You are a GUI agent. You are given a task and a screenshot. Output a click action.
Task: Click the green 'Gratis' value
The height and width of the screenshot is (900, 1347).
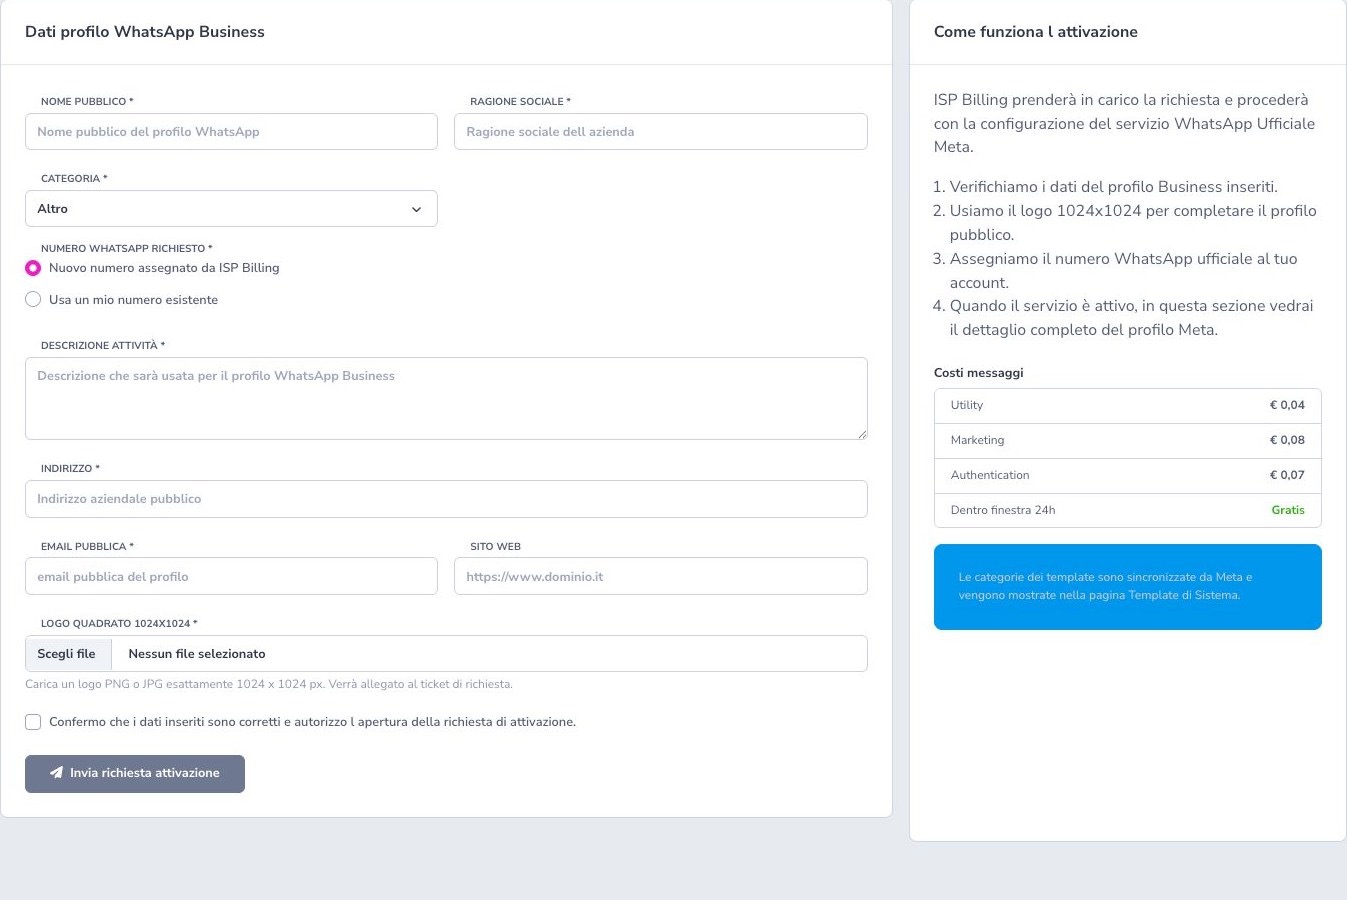coord(1288,510)
